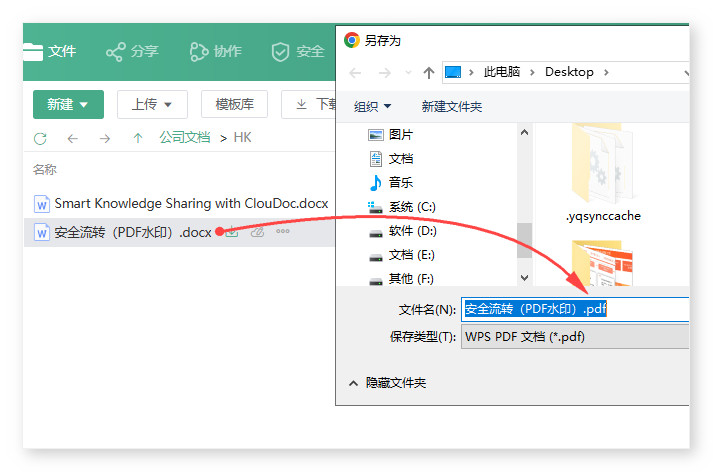
Task: Expand the chevron after Desktop in path
Action: (x=606, y=72)
